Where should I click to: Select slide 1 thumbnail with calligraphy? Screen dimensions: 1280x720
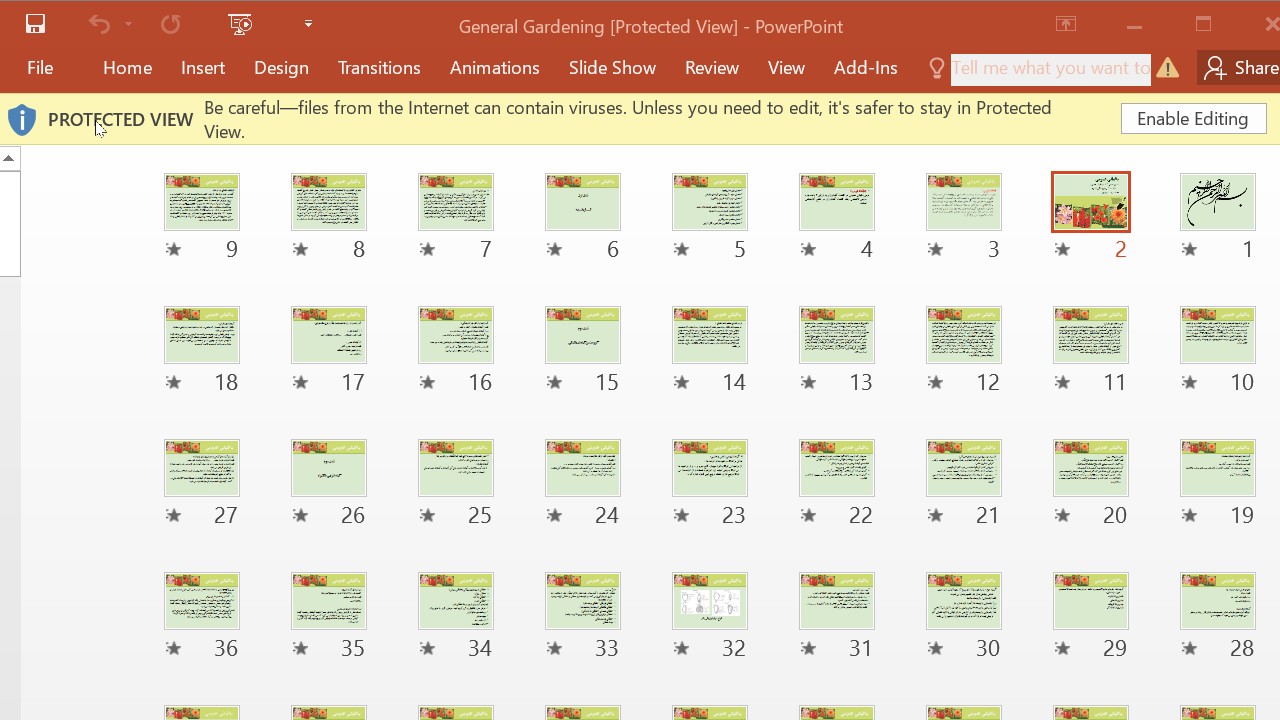tap(1217, 202)
